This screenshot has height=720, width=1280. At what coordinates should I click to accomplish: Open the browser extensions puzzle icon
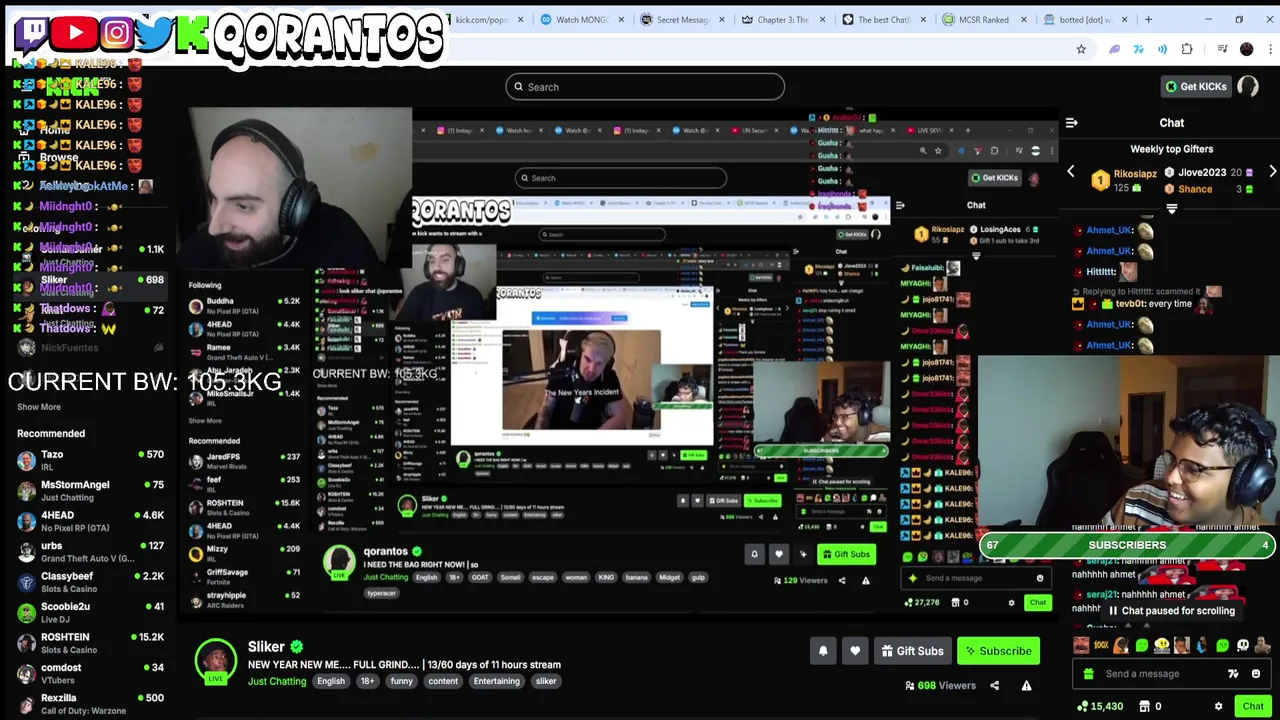[x=1187, y=49]
